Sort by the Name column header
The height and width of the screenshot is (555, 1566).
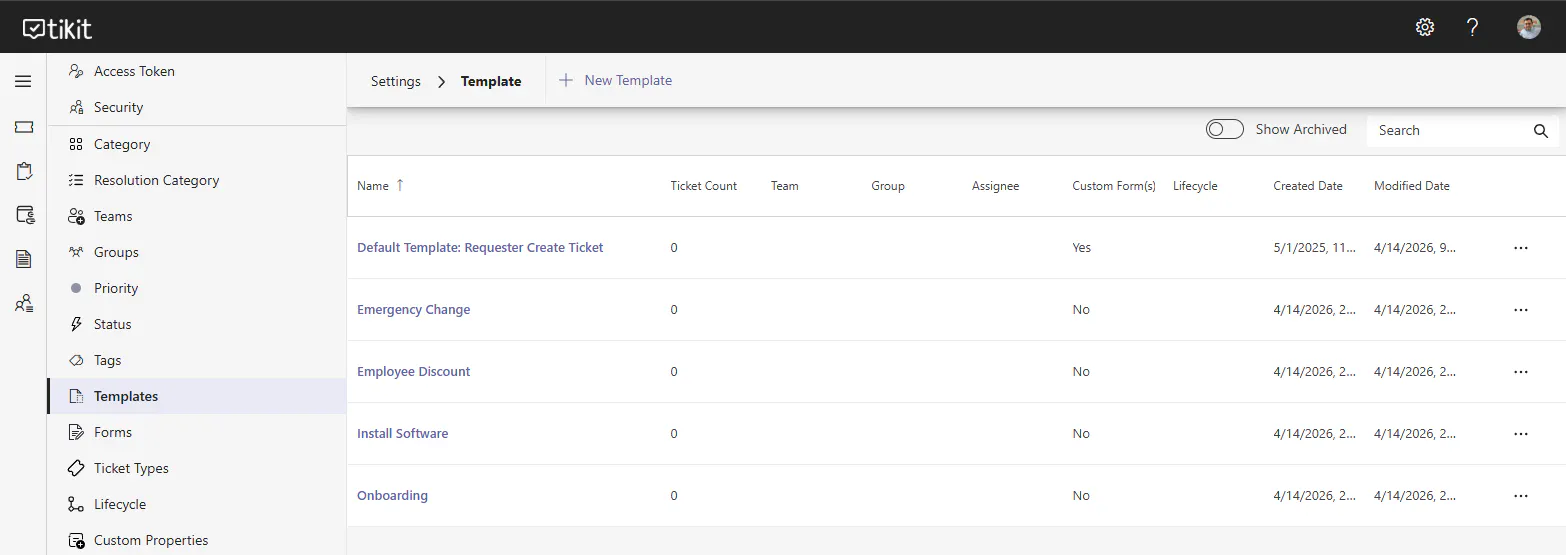click(x=373, y=186)
